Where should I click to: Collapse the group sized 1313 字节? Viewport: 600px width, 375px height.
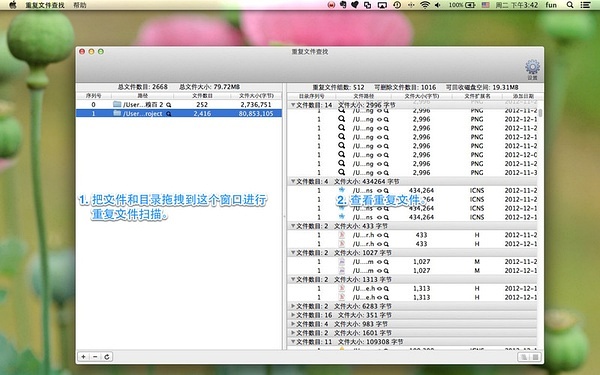293,279
